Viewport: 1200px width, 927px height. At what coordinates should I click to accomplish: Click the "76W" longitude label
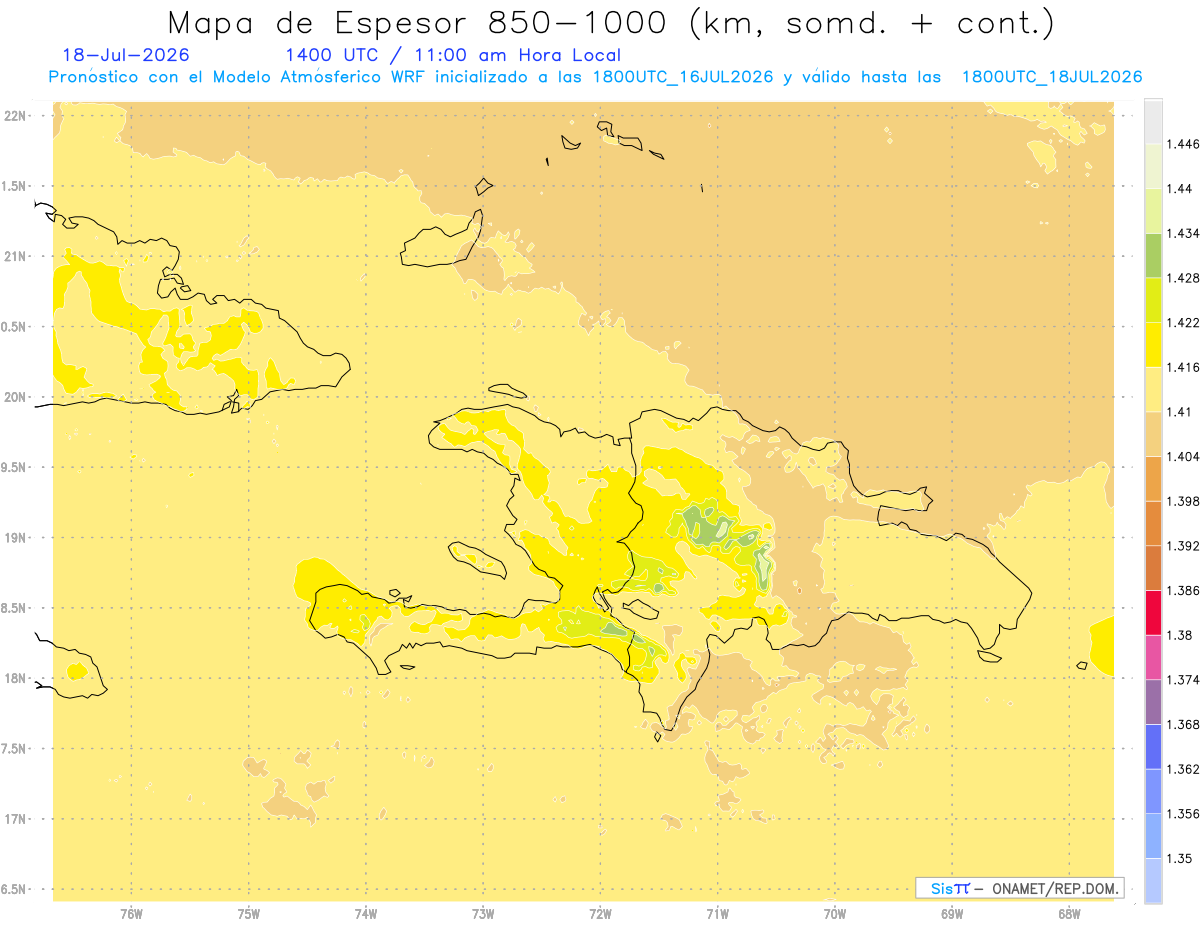tap(131, 914)
